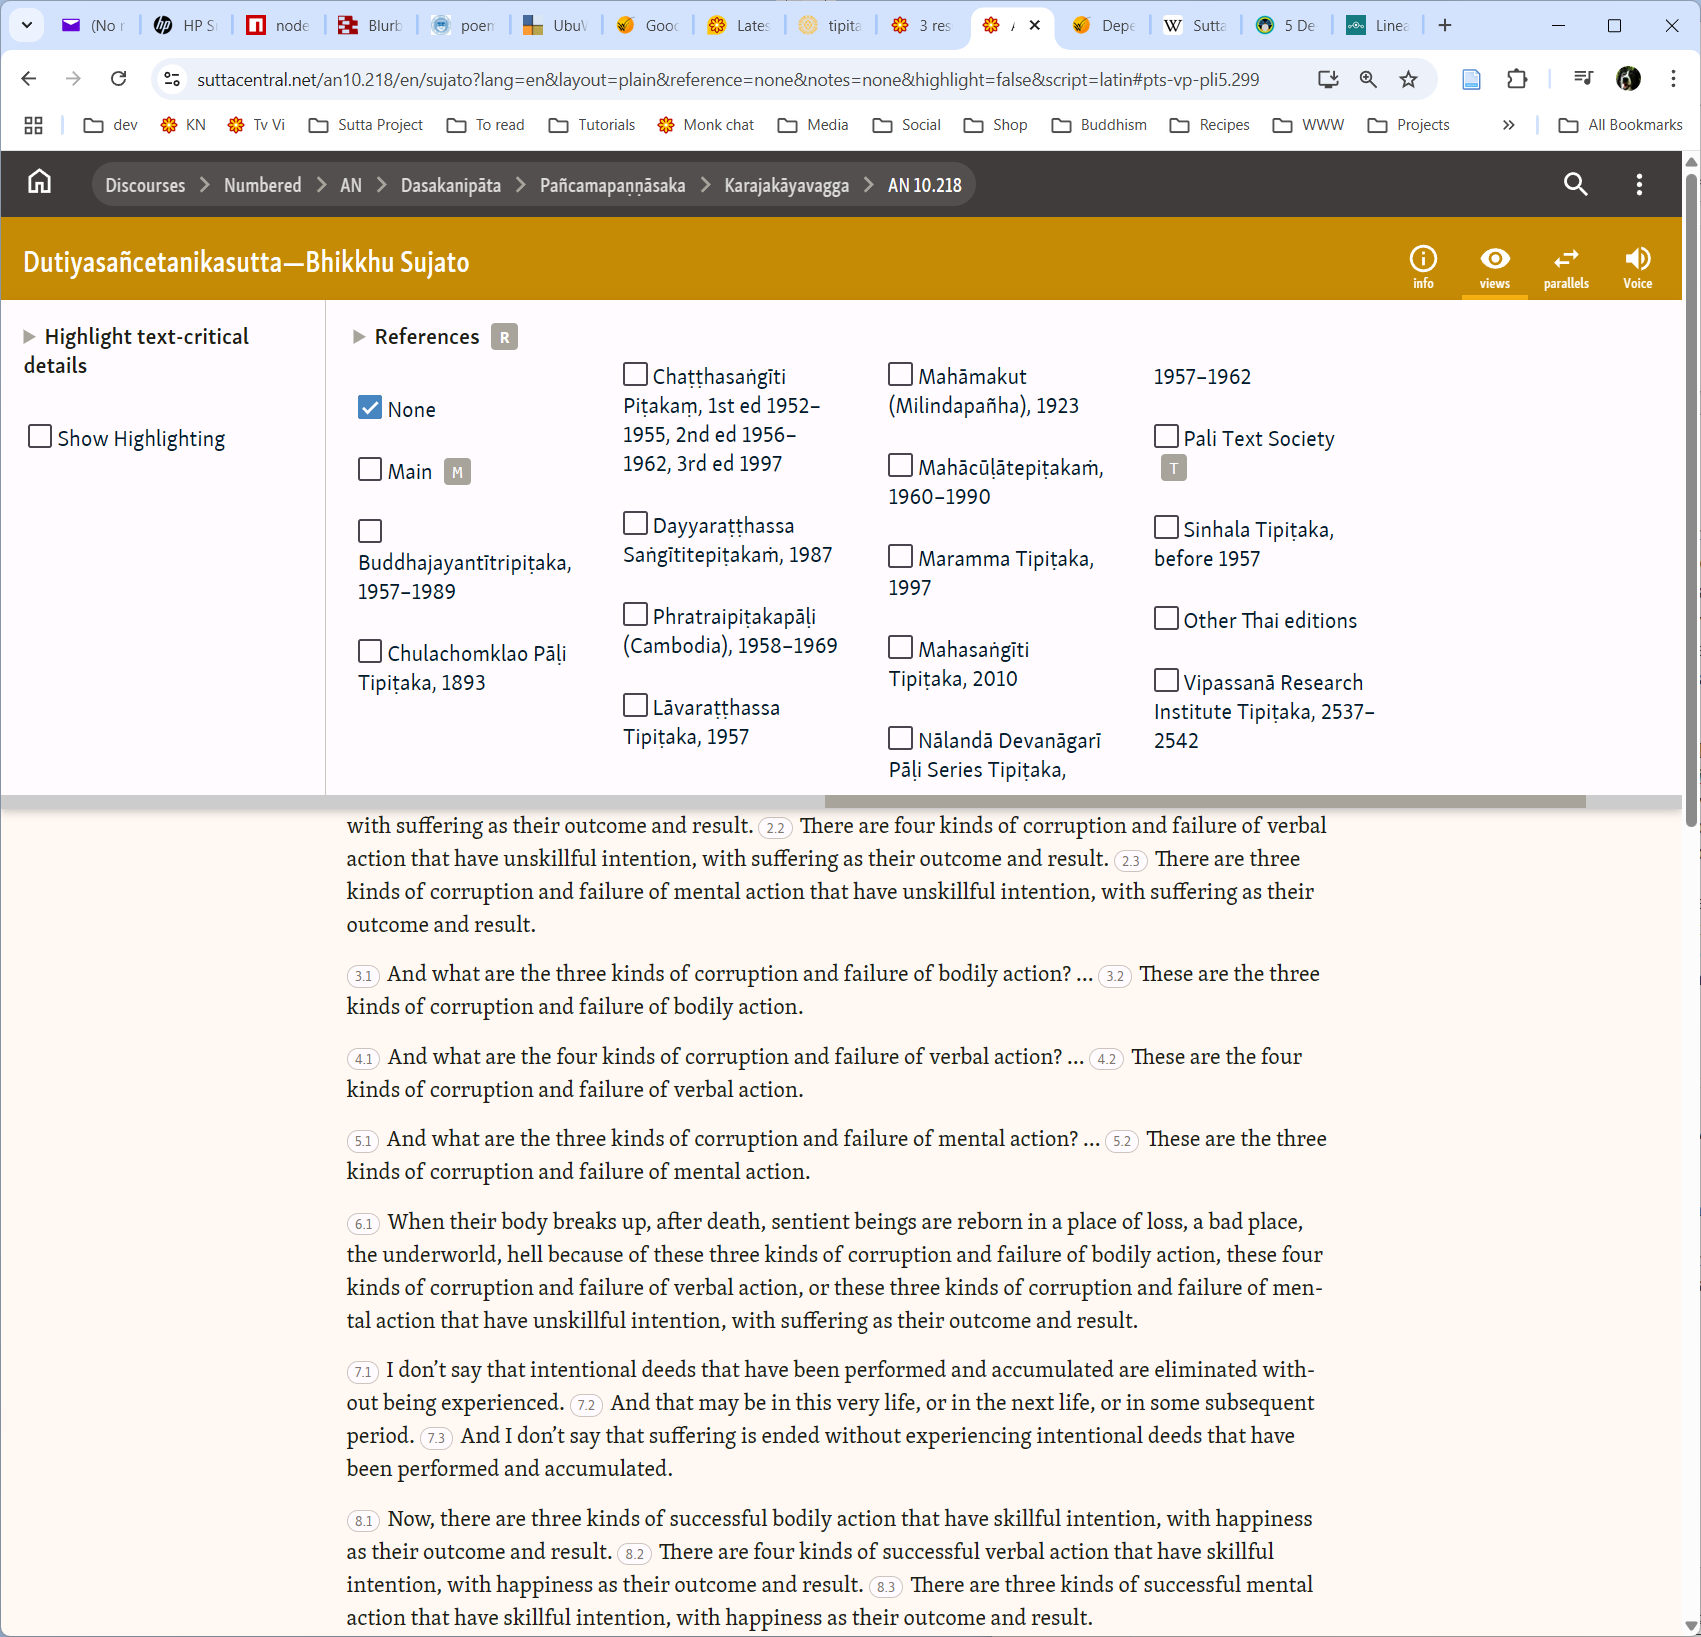Check Sinhala Tipiṭaka checkbox
Viewport: 1701px width, 1637px height.
[1166, 528]
